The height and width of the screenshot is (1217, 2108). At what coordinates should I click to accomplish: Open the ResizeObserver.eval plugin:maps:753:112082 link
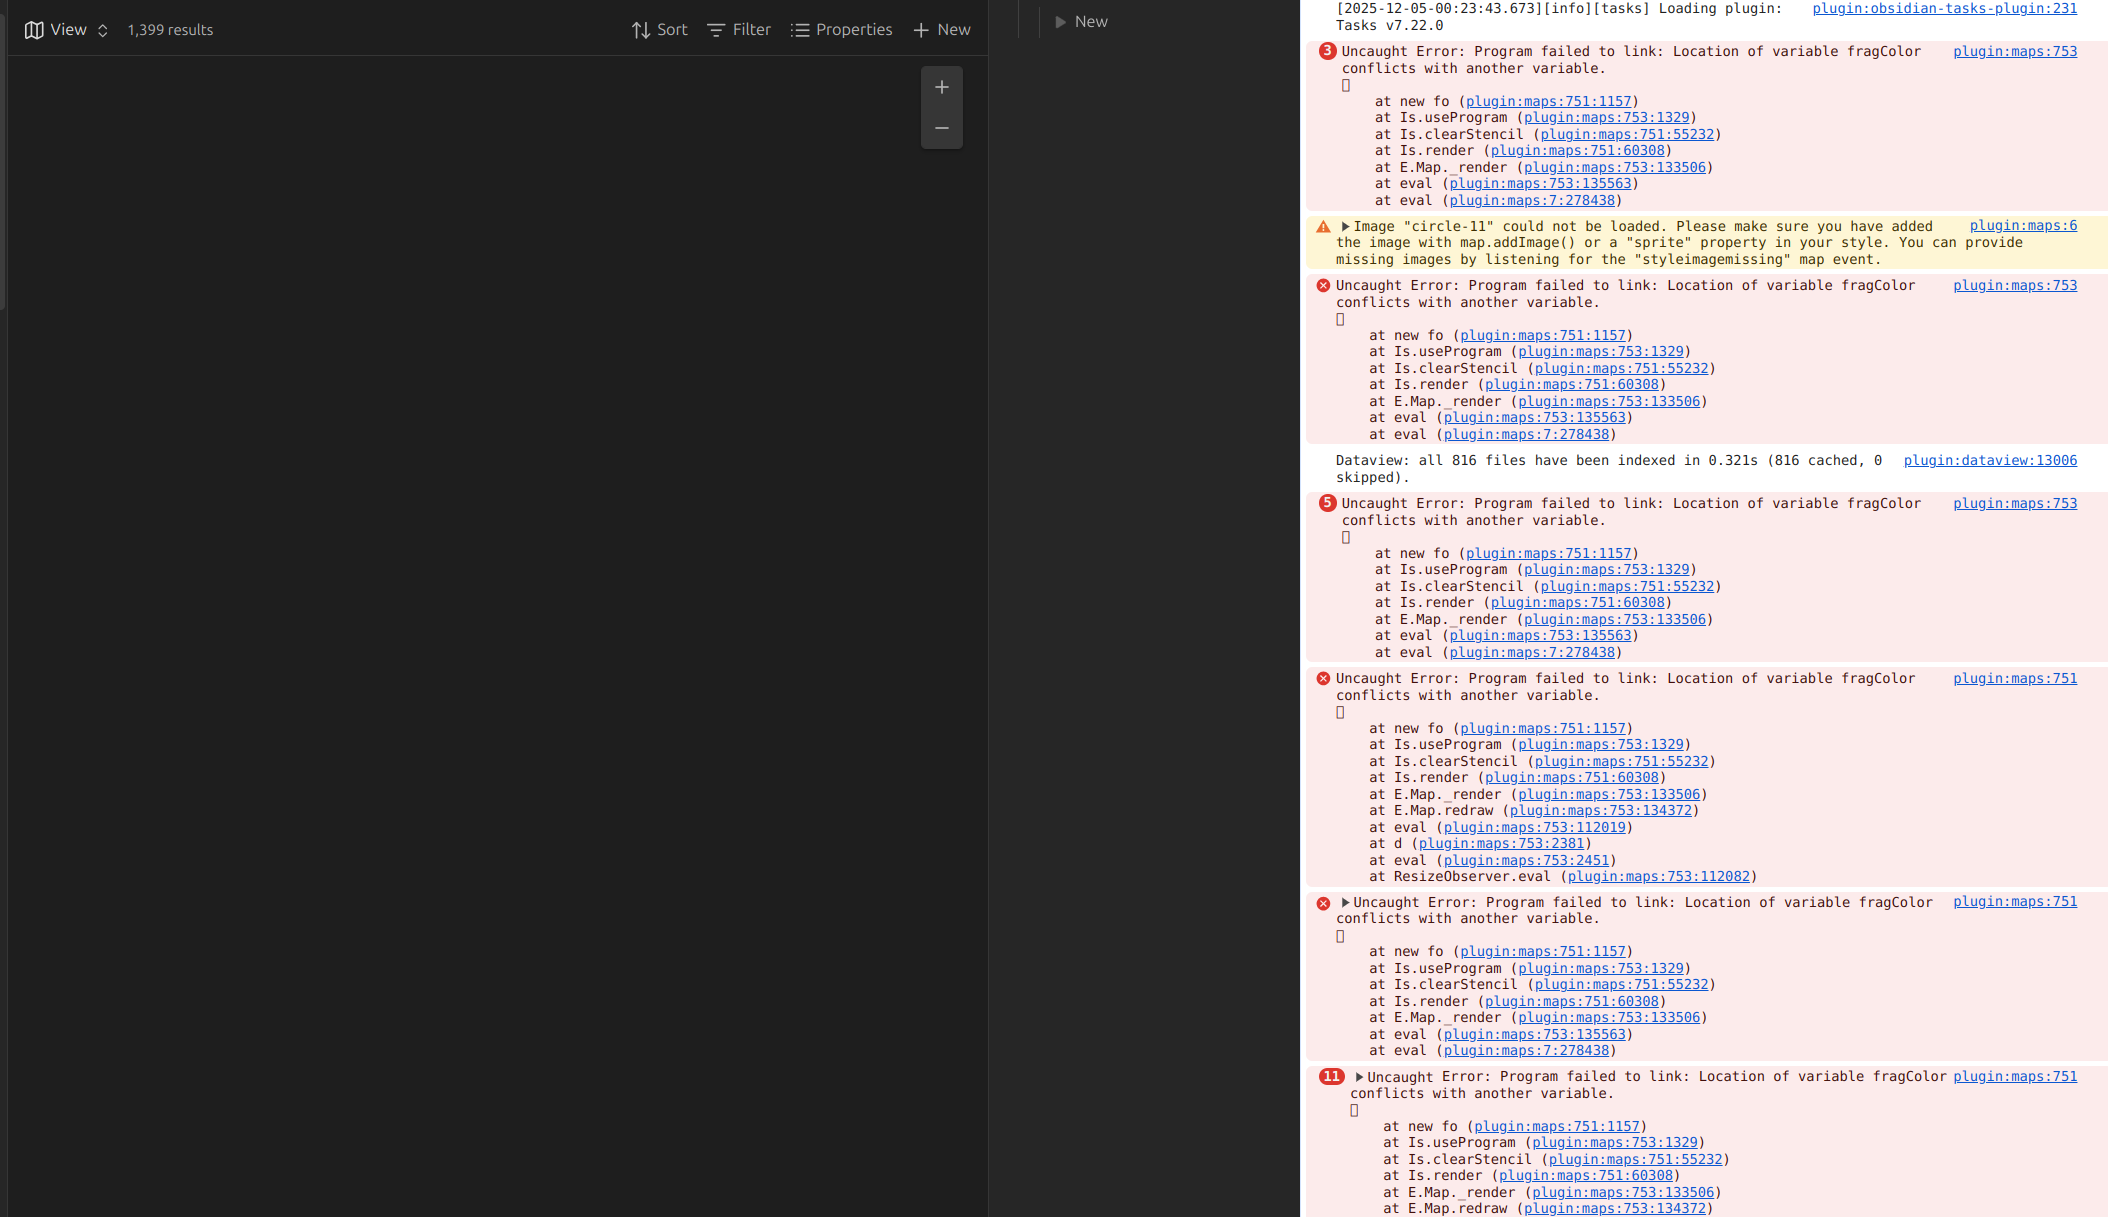coord(1658,876)
